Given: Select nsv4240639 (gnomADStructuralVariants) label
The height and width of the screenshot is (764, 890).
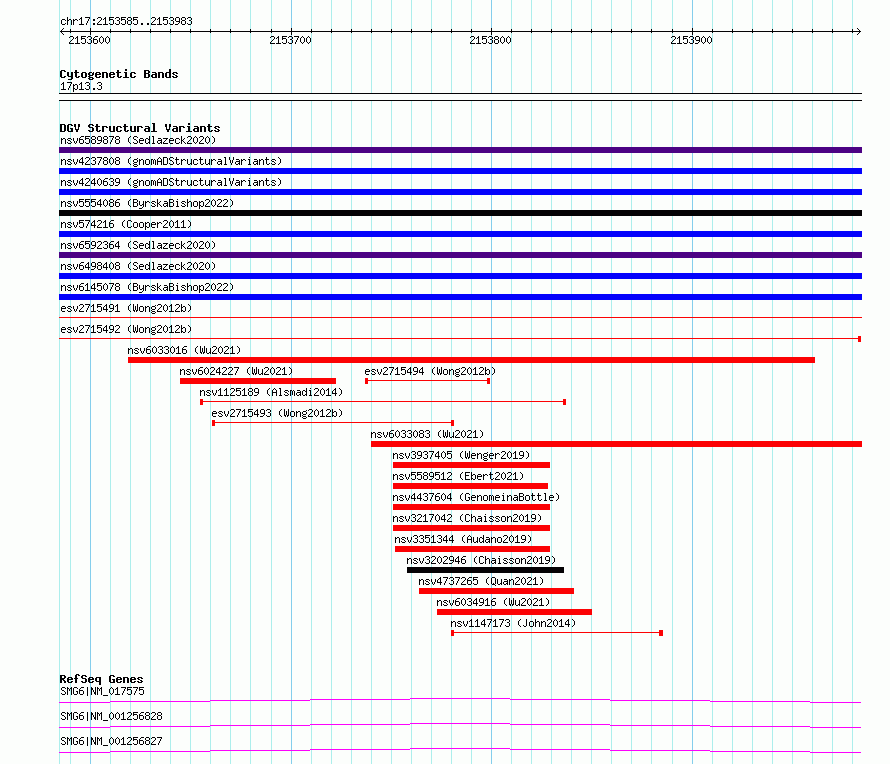Looking at the screenshot, I should coord(171,182).
